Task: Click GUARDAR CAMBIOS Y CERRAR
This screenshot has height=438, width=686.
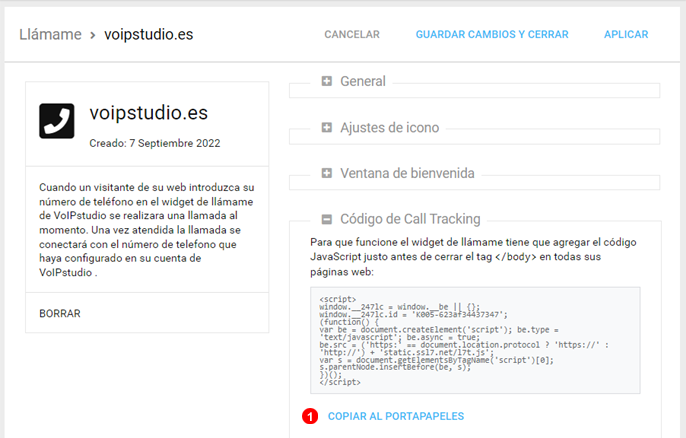Action: coord(492,34)
